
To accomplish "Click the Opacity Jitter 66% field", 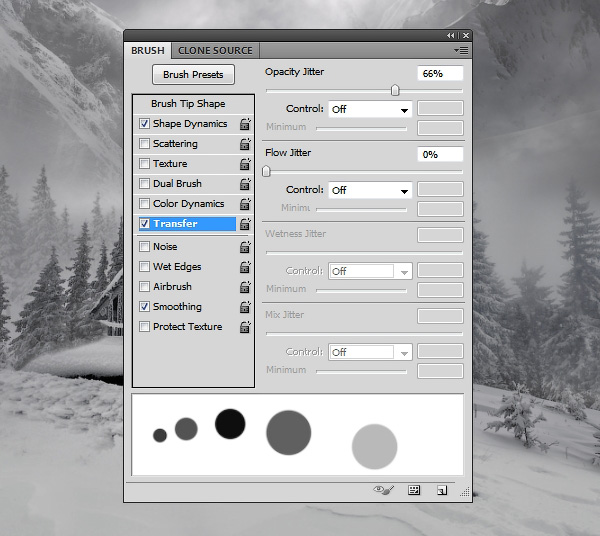I will (440, 73).
